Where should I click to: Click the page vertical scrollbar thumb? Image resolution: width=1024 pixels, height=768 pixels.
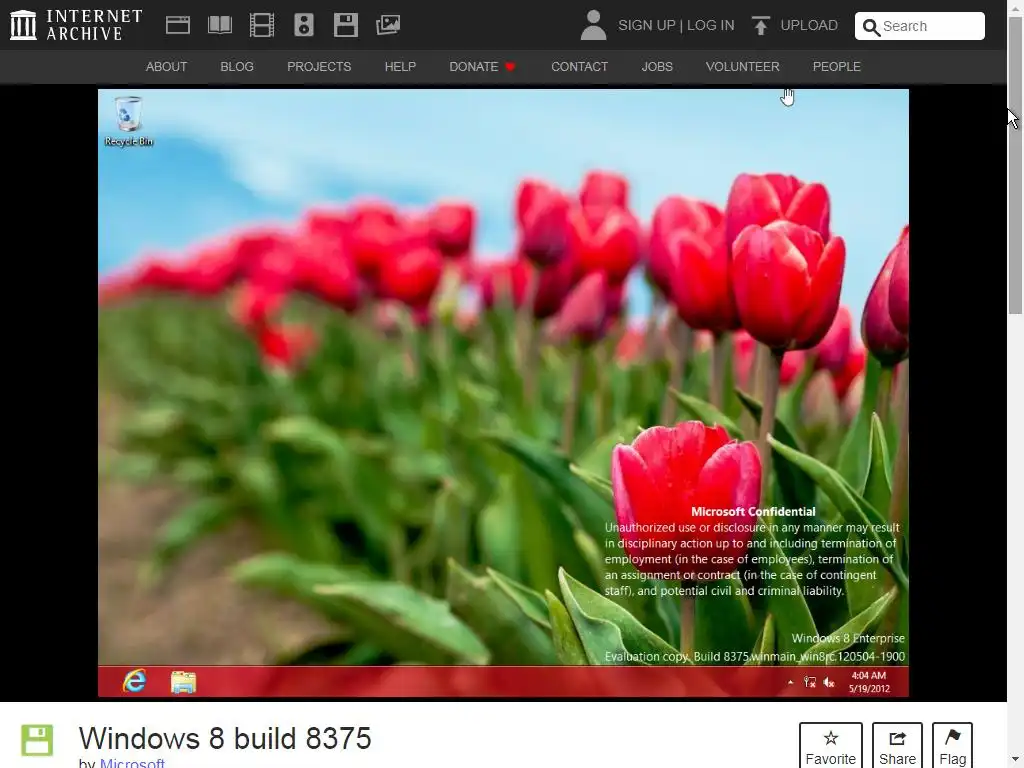click(x=1015, y=166)
